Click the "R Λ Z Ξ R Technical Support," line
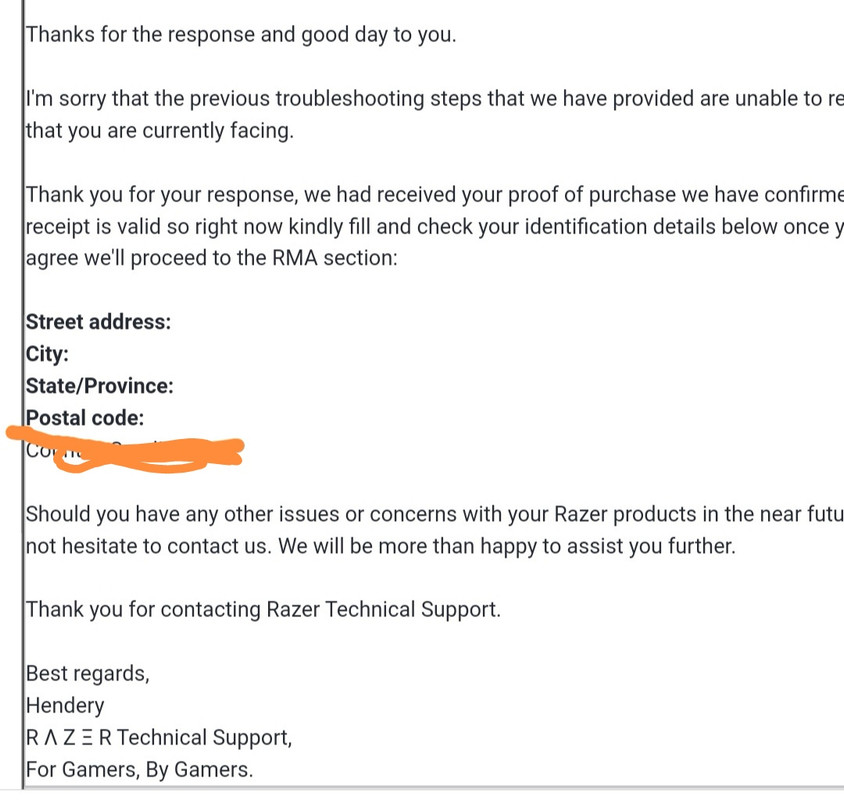This screenshot has width=844, height=800. click(x=159, y=738)
